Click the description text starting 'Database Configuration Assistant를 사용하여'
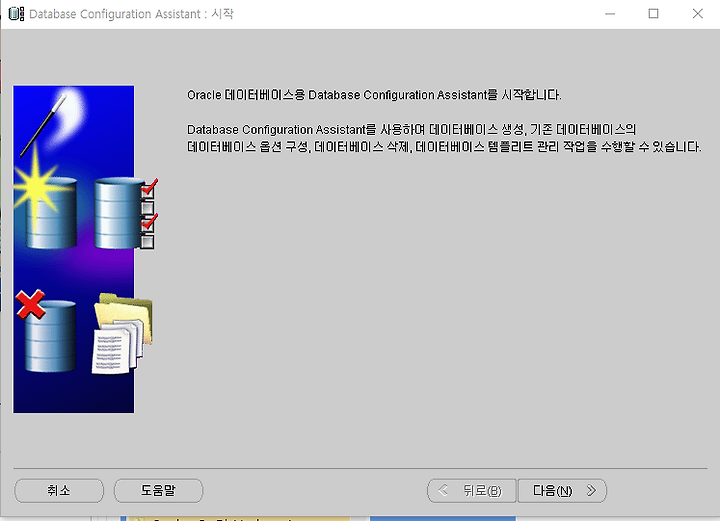720x521 pixels. 411,129
